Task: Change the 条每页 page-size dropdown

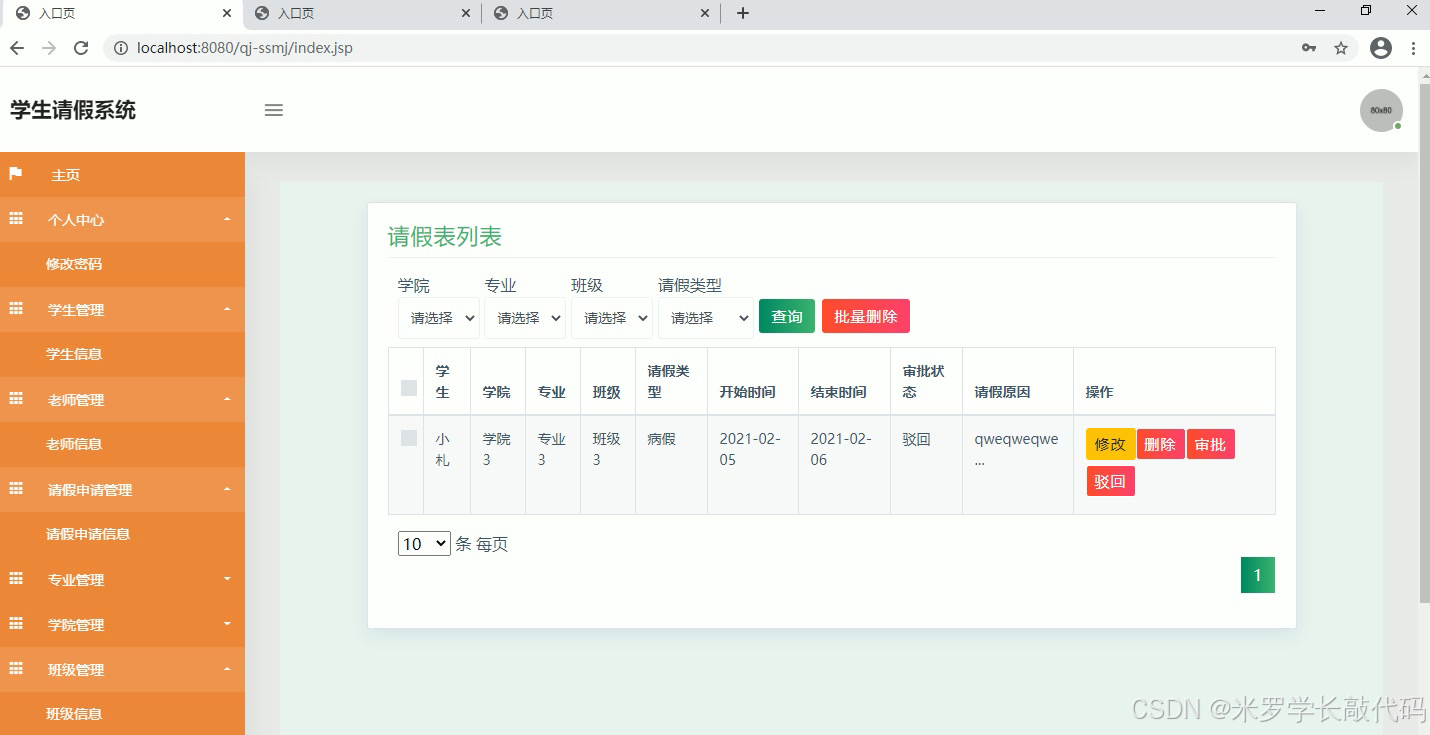Action: click(424, 543)
